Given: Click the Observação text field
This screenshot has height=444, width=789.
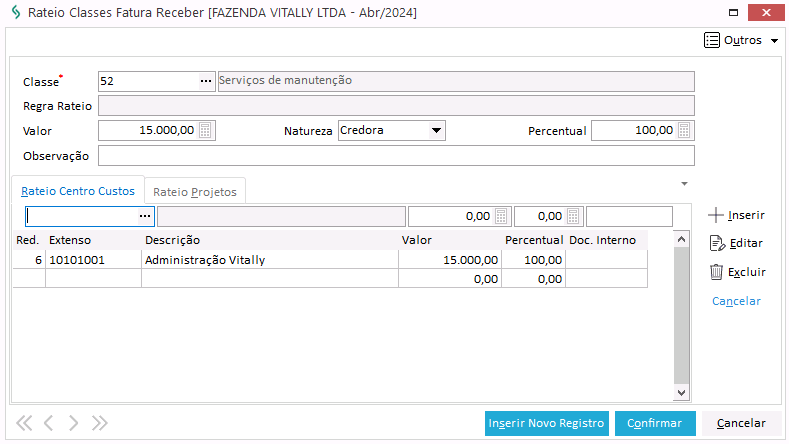Looking at the screenshot, I should pyautogui.click(x=396, y=156).
